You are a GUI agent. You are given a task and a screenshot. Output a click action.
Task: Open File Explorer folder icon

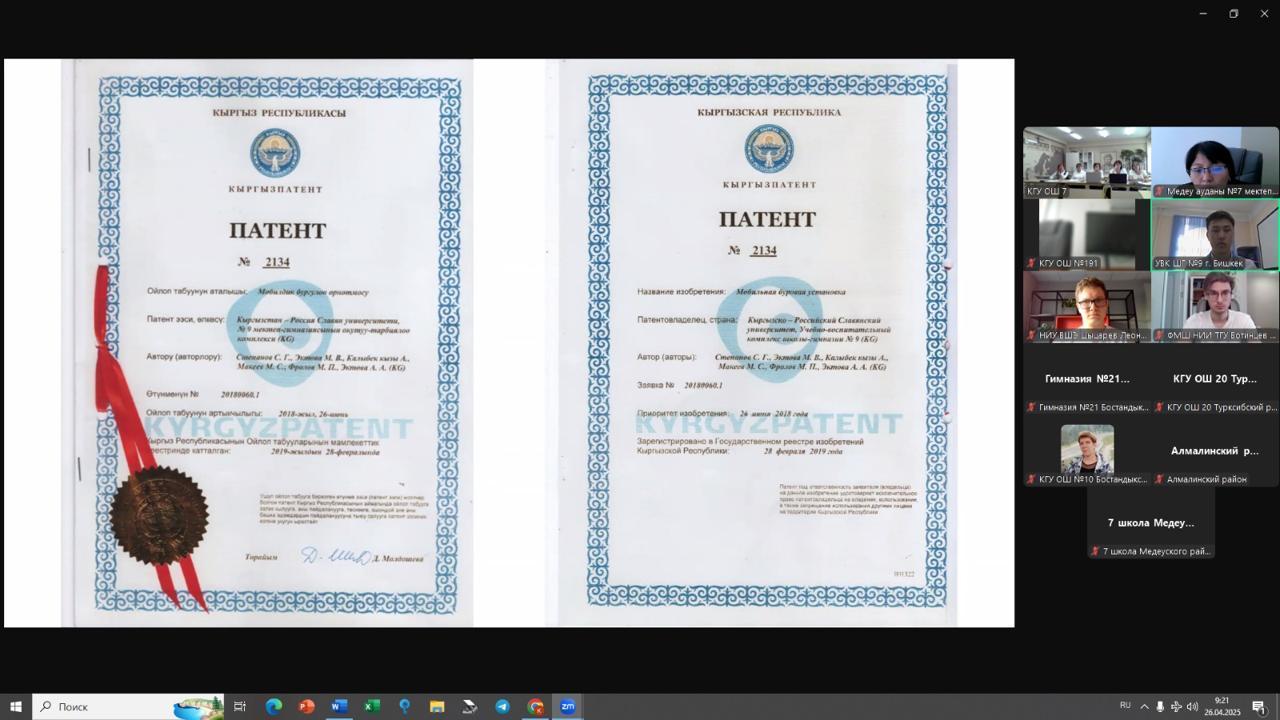[437, 706]
